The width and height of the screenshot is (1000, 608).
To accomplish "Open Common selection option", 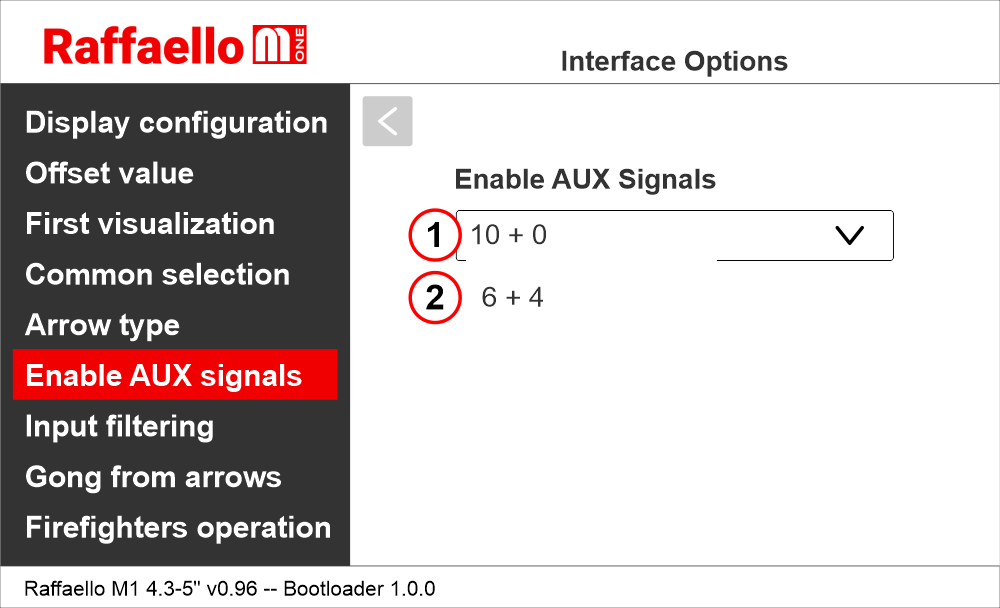I will [x=157, y=275].
